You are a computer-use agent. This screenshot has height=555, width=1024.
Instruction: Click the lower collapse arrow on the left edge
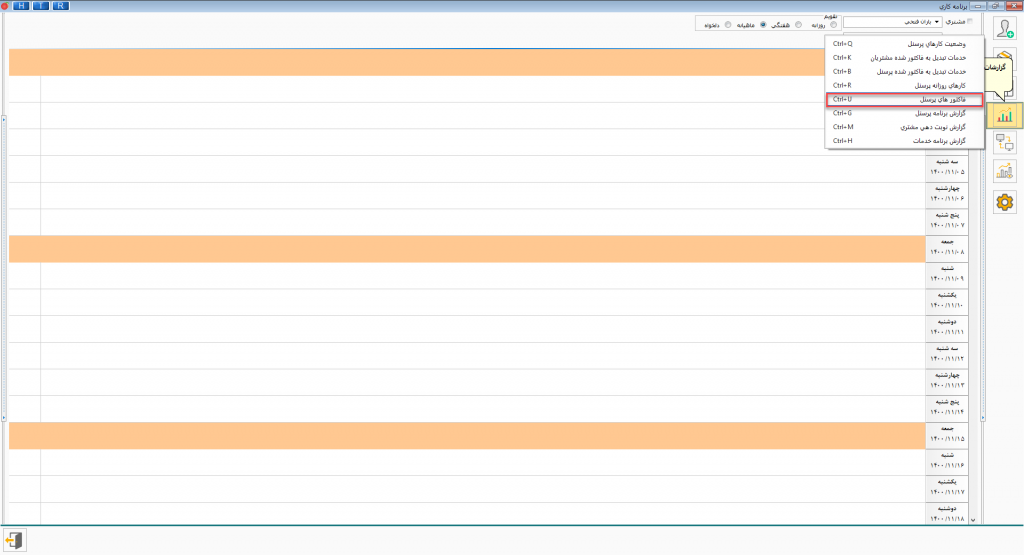3,418
